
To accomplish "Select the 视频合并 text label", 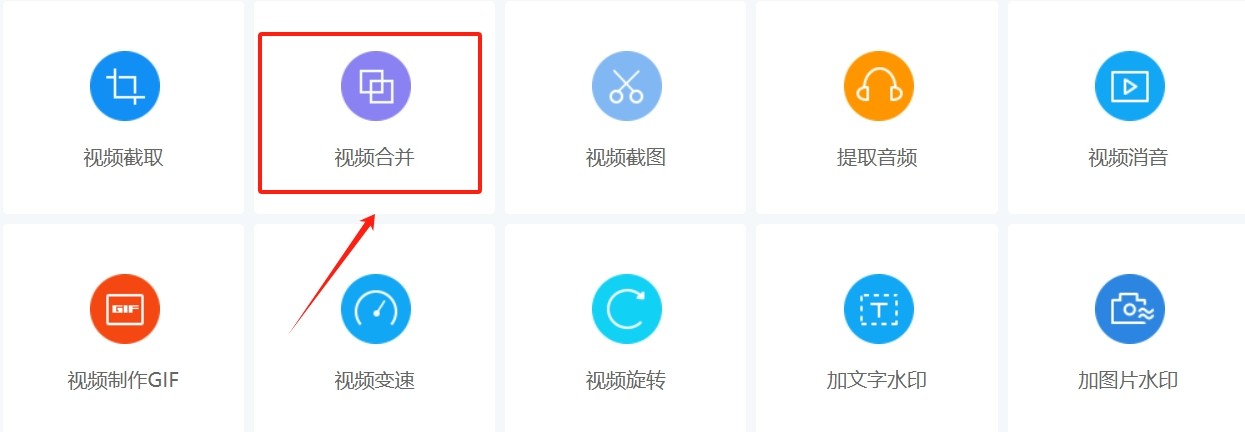I will (374, 157).
